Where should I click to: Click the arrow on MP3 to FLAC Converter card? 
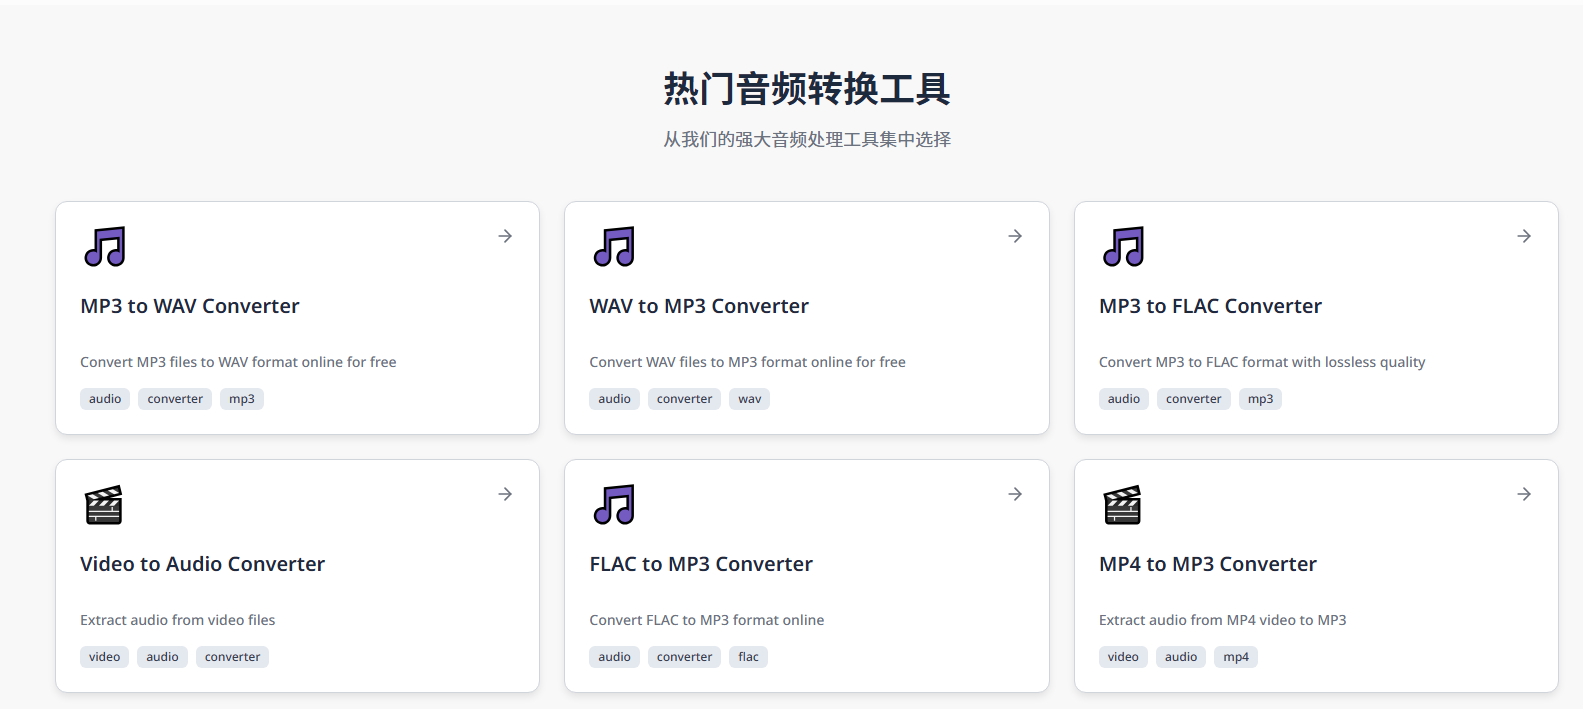pyautogui.click(x=1524, y=236)
